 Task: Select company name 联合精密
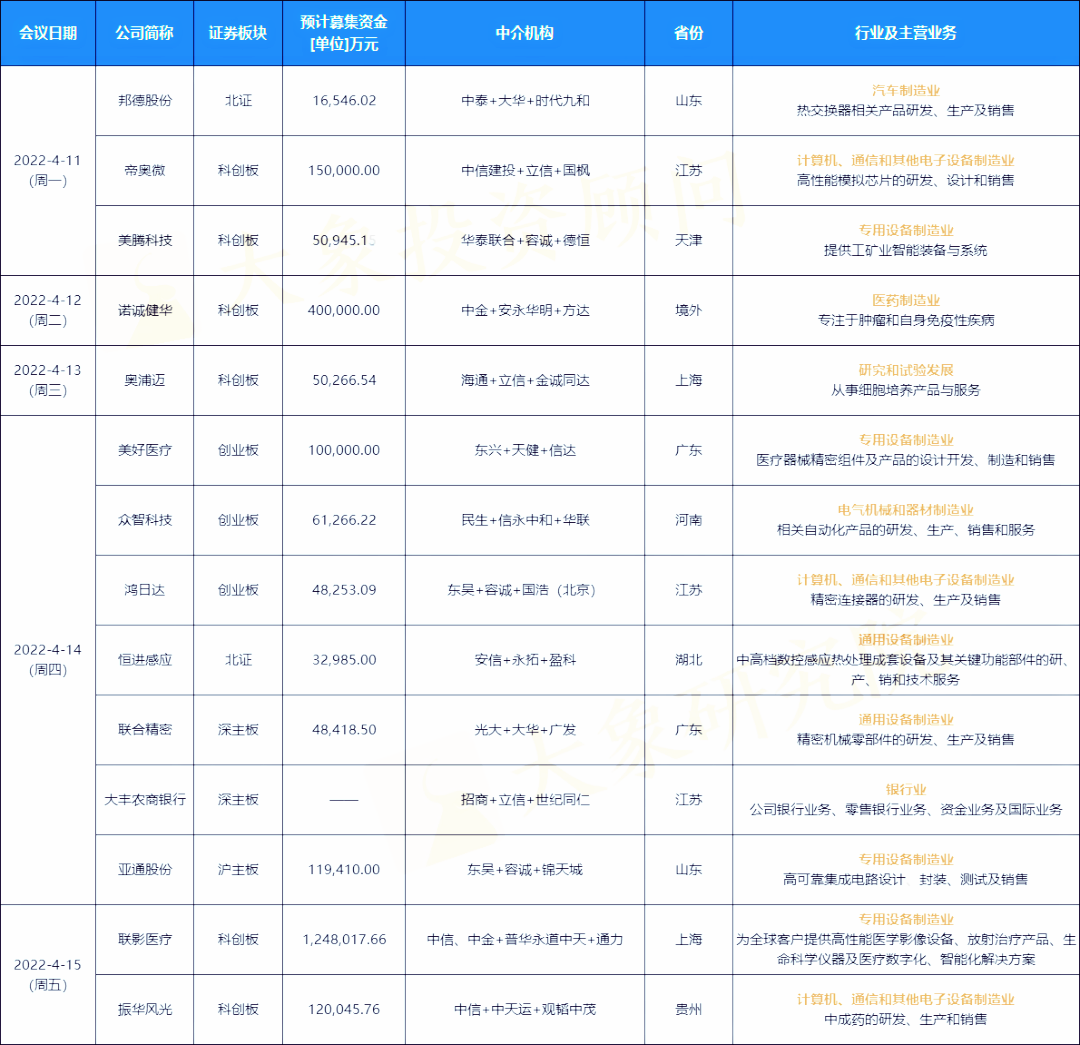click(x=145, y=730)
